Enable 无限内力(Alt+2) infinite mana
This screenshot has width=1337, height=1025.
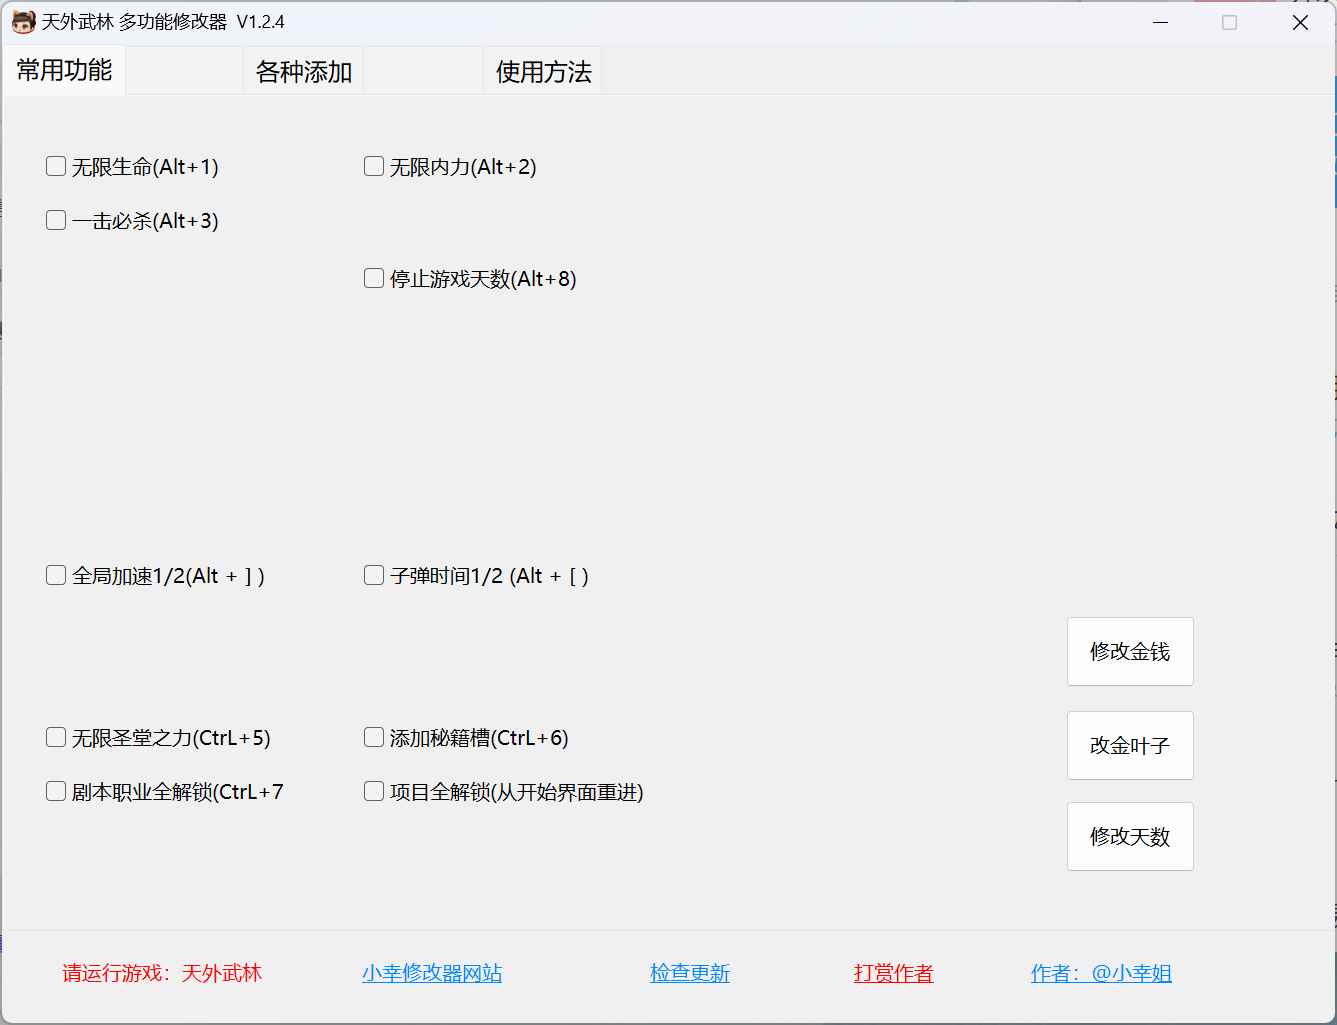(372, 165)
